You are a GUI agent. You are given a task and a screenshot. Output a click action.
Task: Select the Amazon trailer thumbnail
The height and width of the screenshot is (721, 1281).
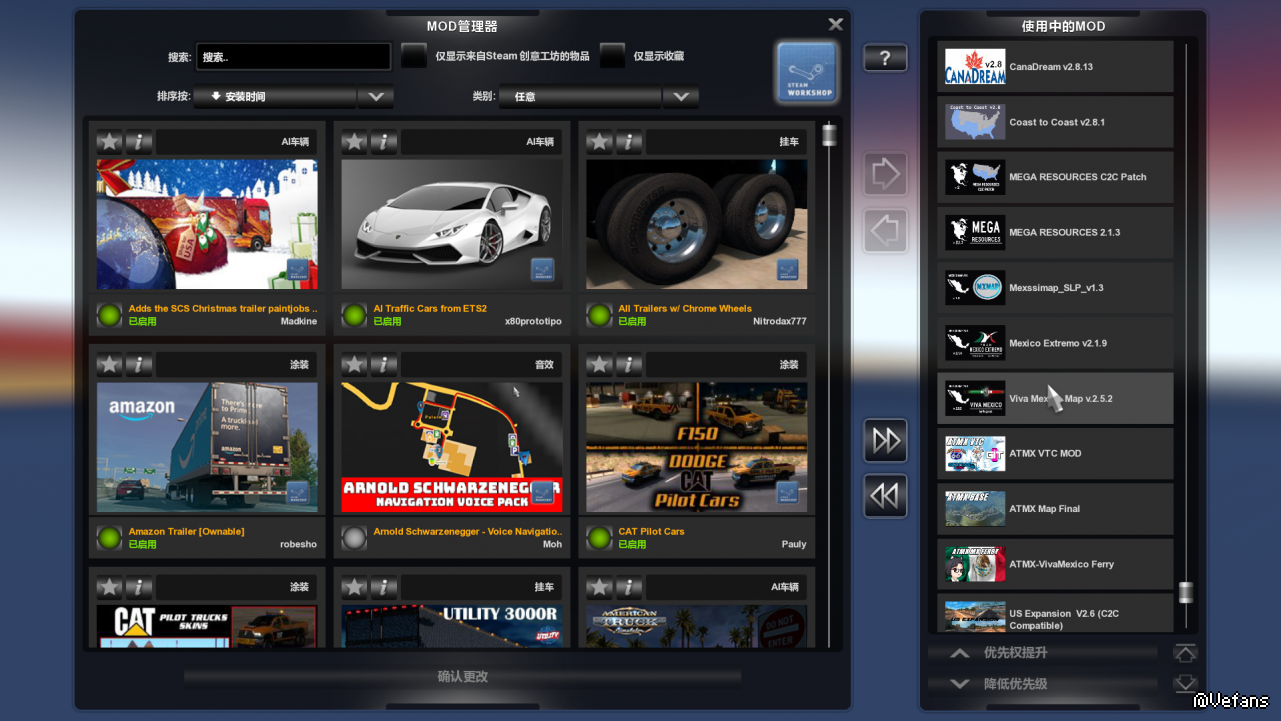(207, 447)
